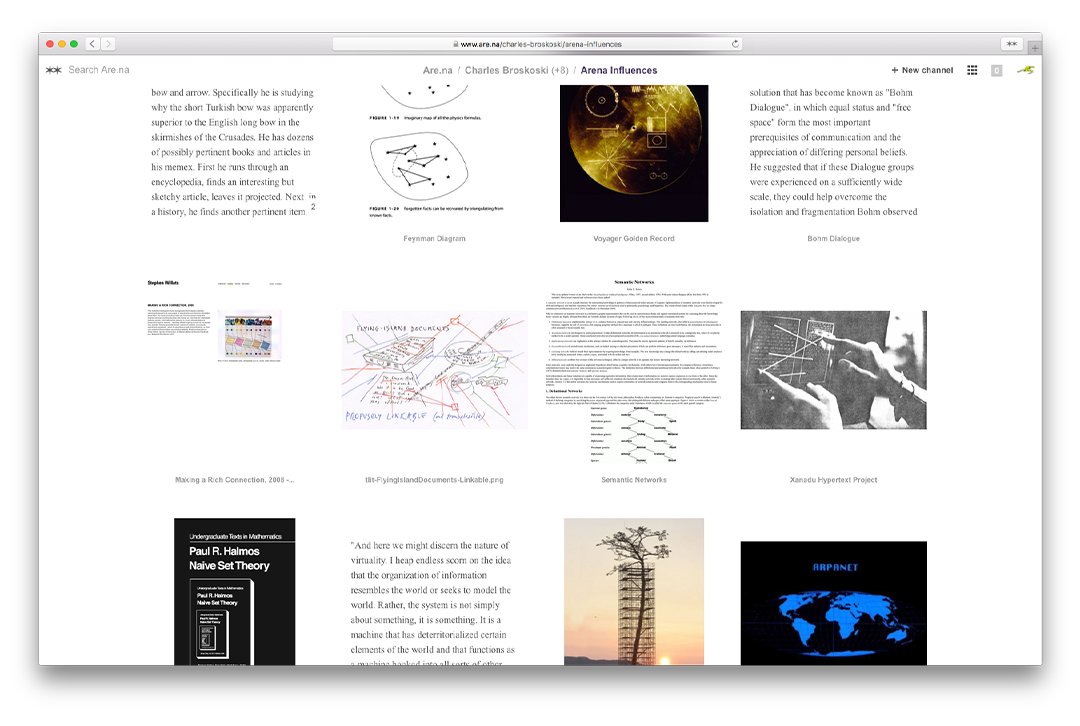1080x726 pixels.
Task: Open the Naive Set Theory book cover
Action: coord(234,591)
